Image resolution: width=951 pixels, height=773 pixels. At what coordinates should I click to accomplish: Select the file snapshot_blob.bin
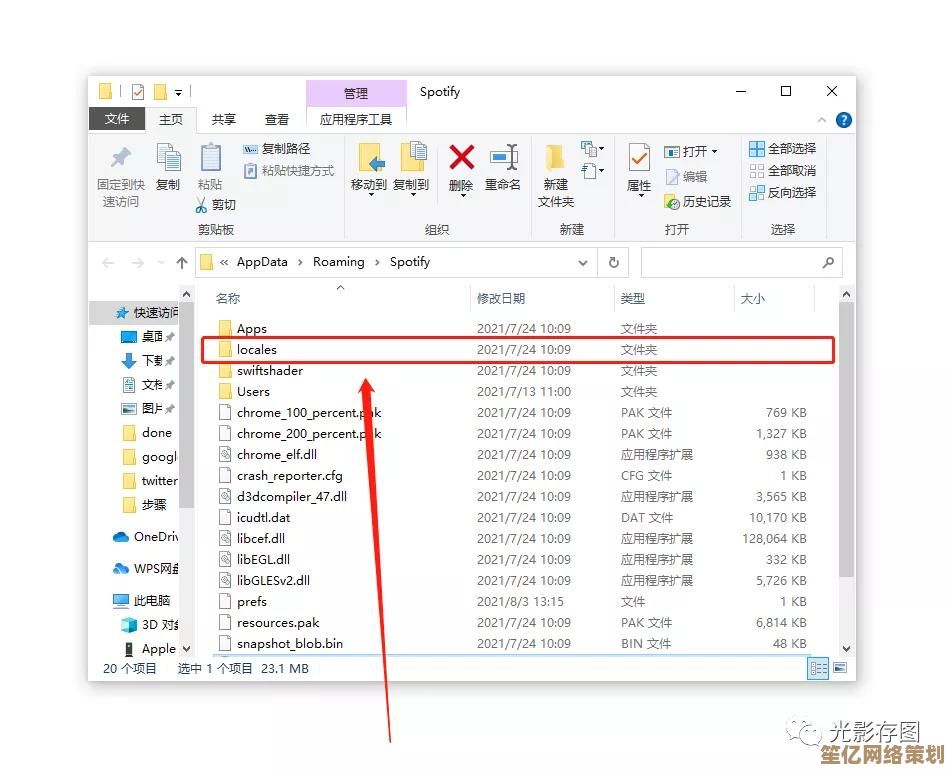coord(512,643)
